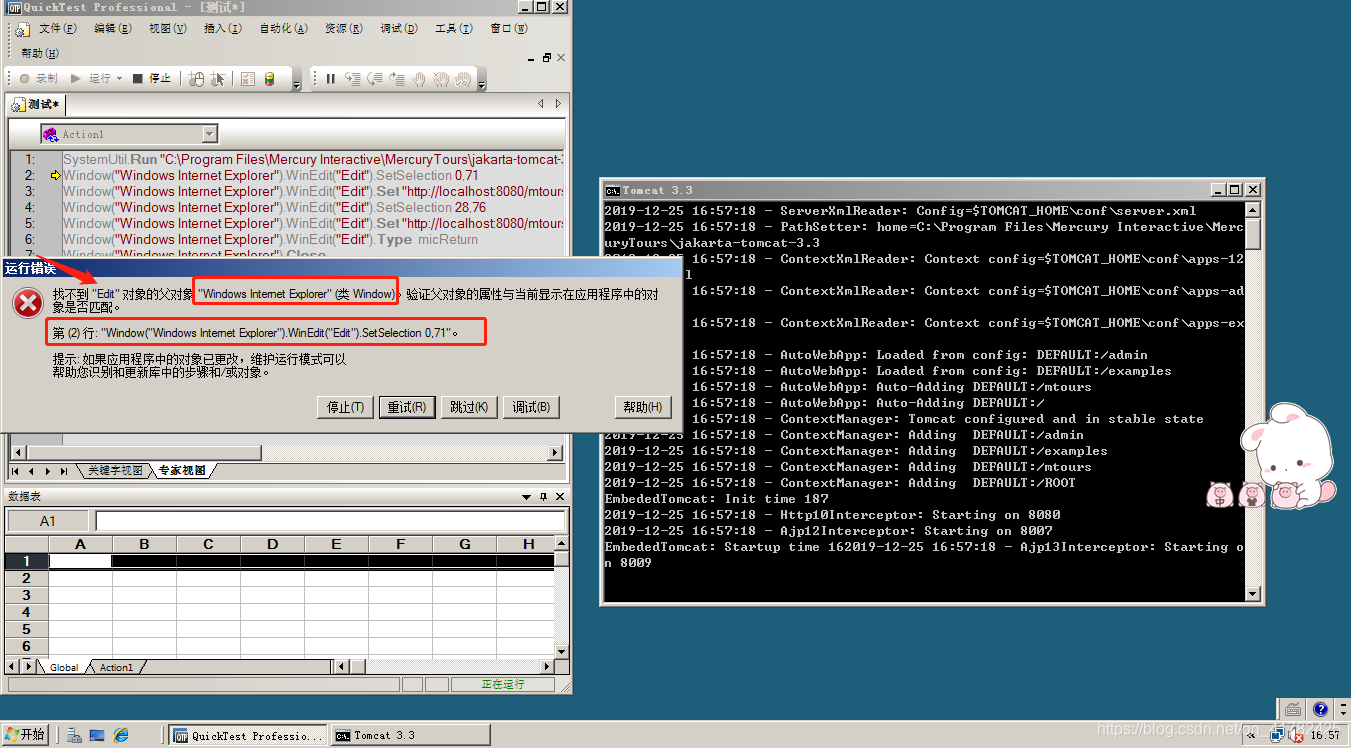Open the 帮助(H) menu
The height and width of the screenshot is (748, 1351).
[39, 53]
